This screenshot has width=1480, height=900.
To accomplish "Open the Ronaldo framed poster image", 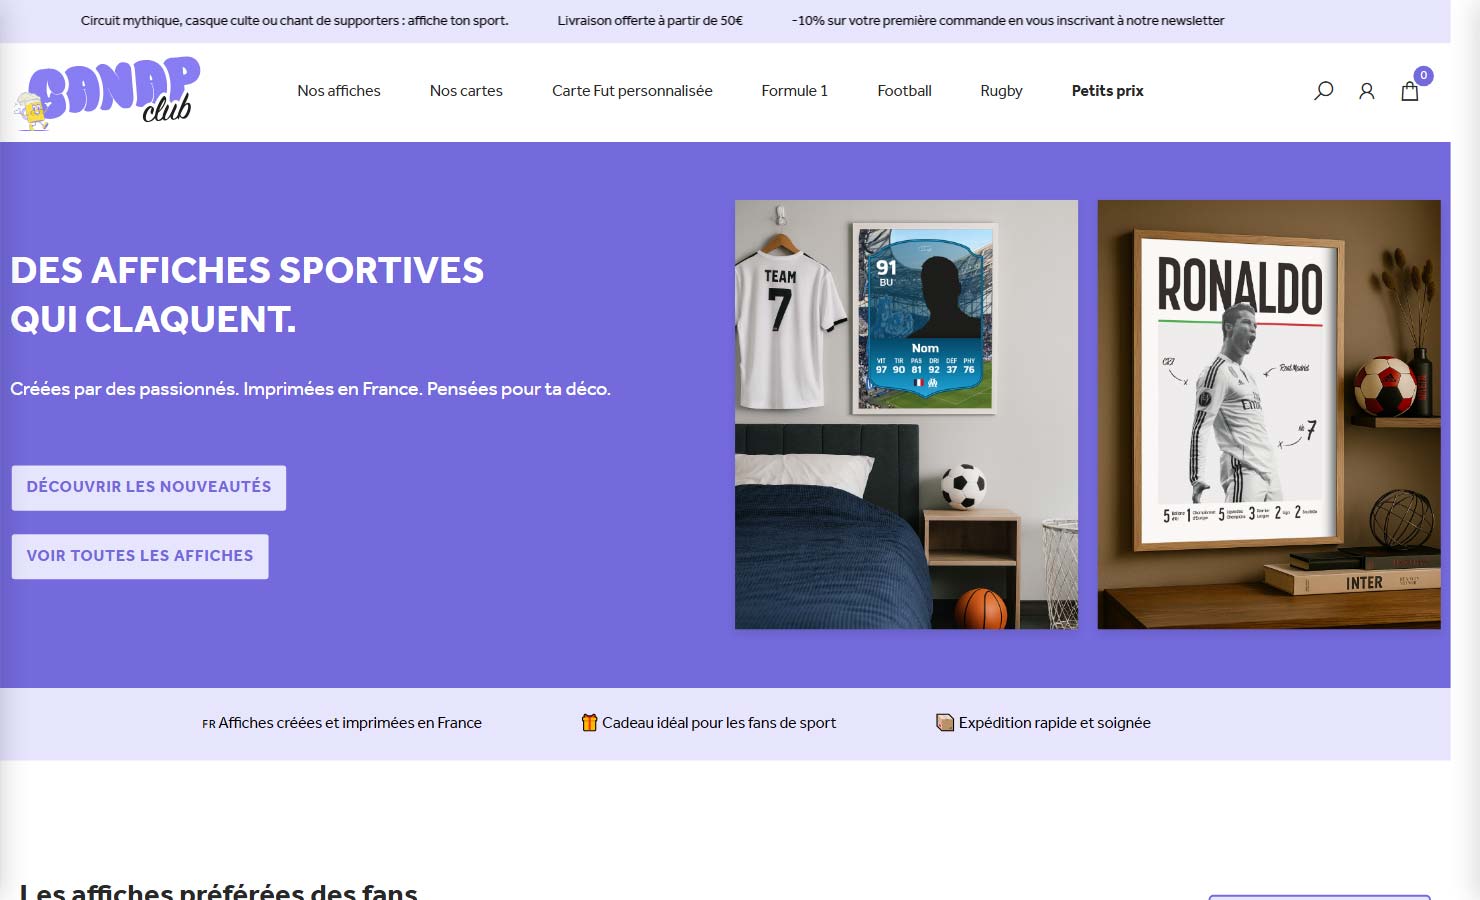I will 1269,414.
